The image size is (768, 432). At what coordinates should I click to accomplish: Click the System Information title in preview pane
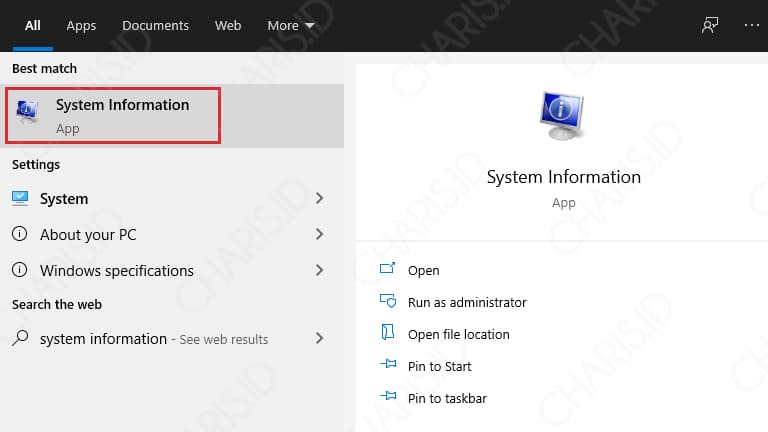coord(563,177)
